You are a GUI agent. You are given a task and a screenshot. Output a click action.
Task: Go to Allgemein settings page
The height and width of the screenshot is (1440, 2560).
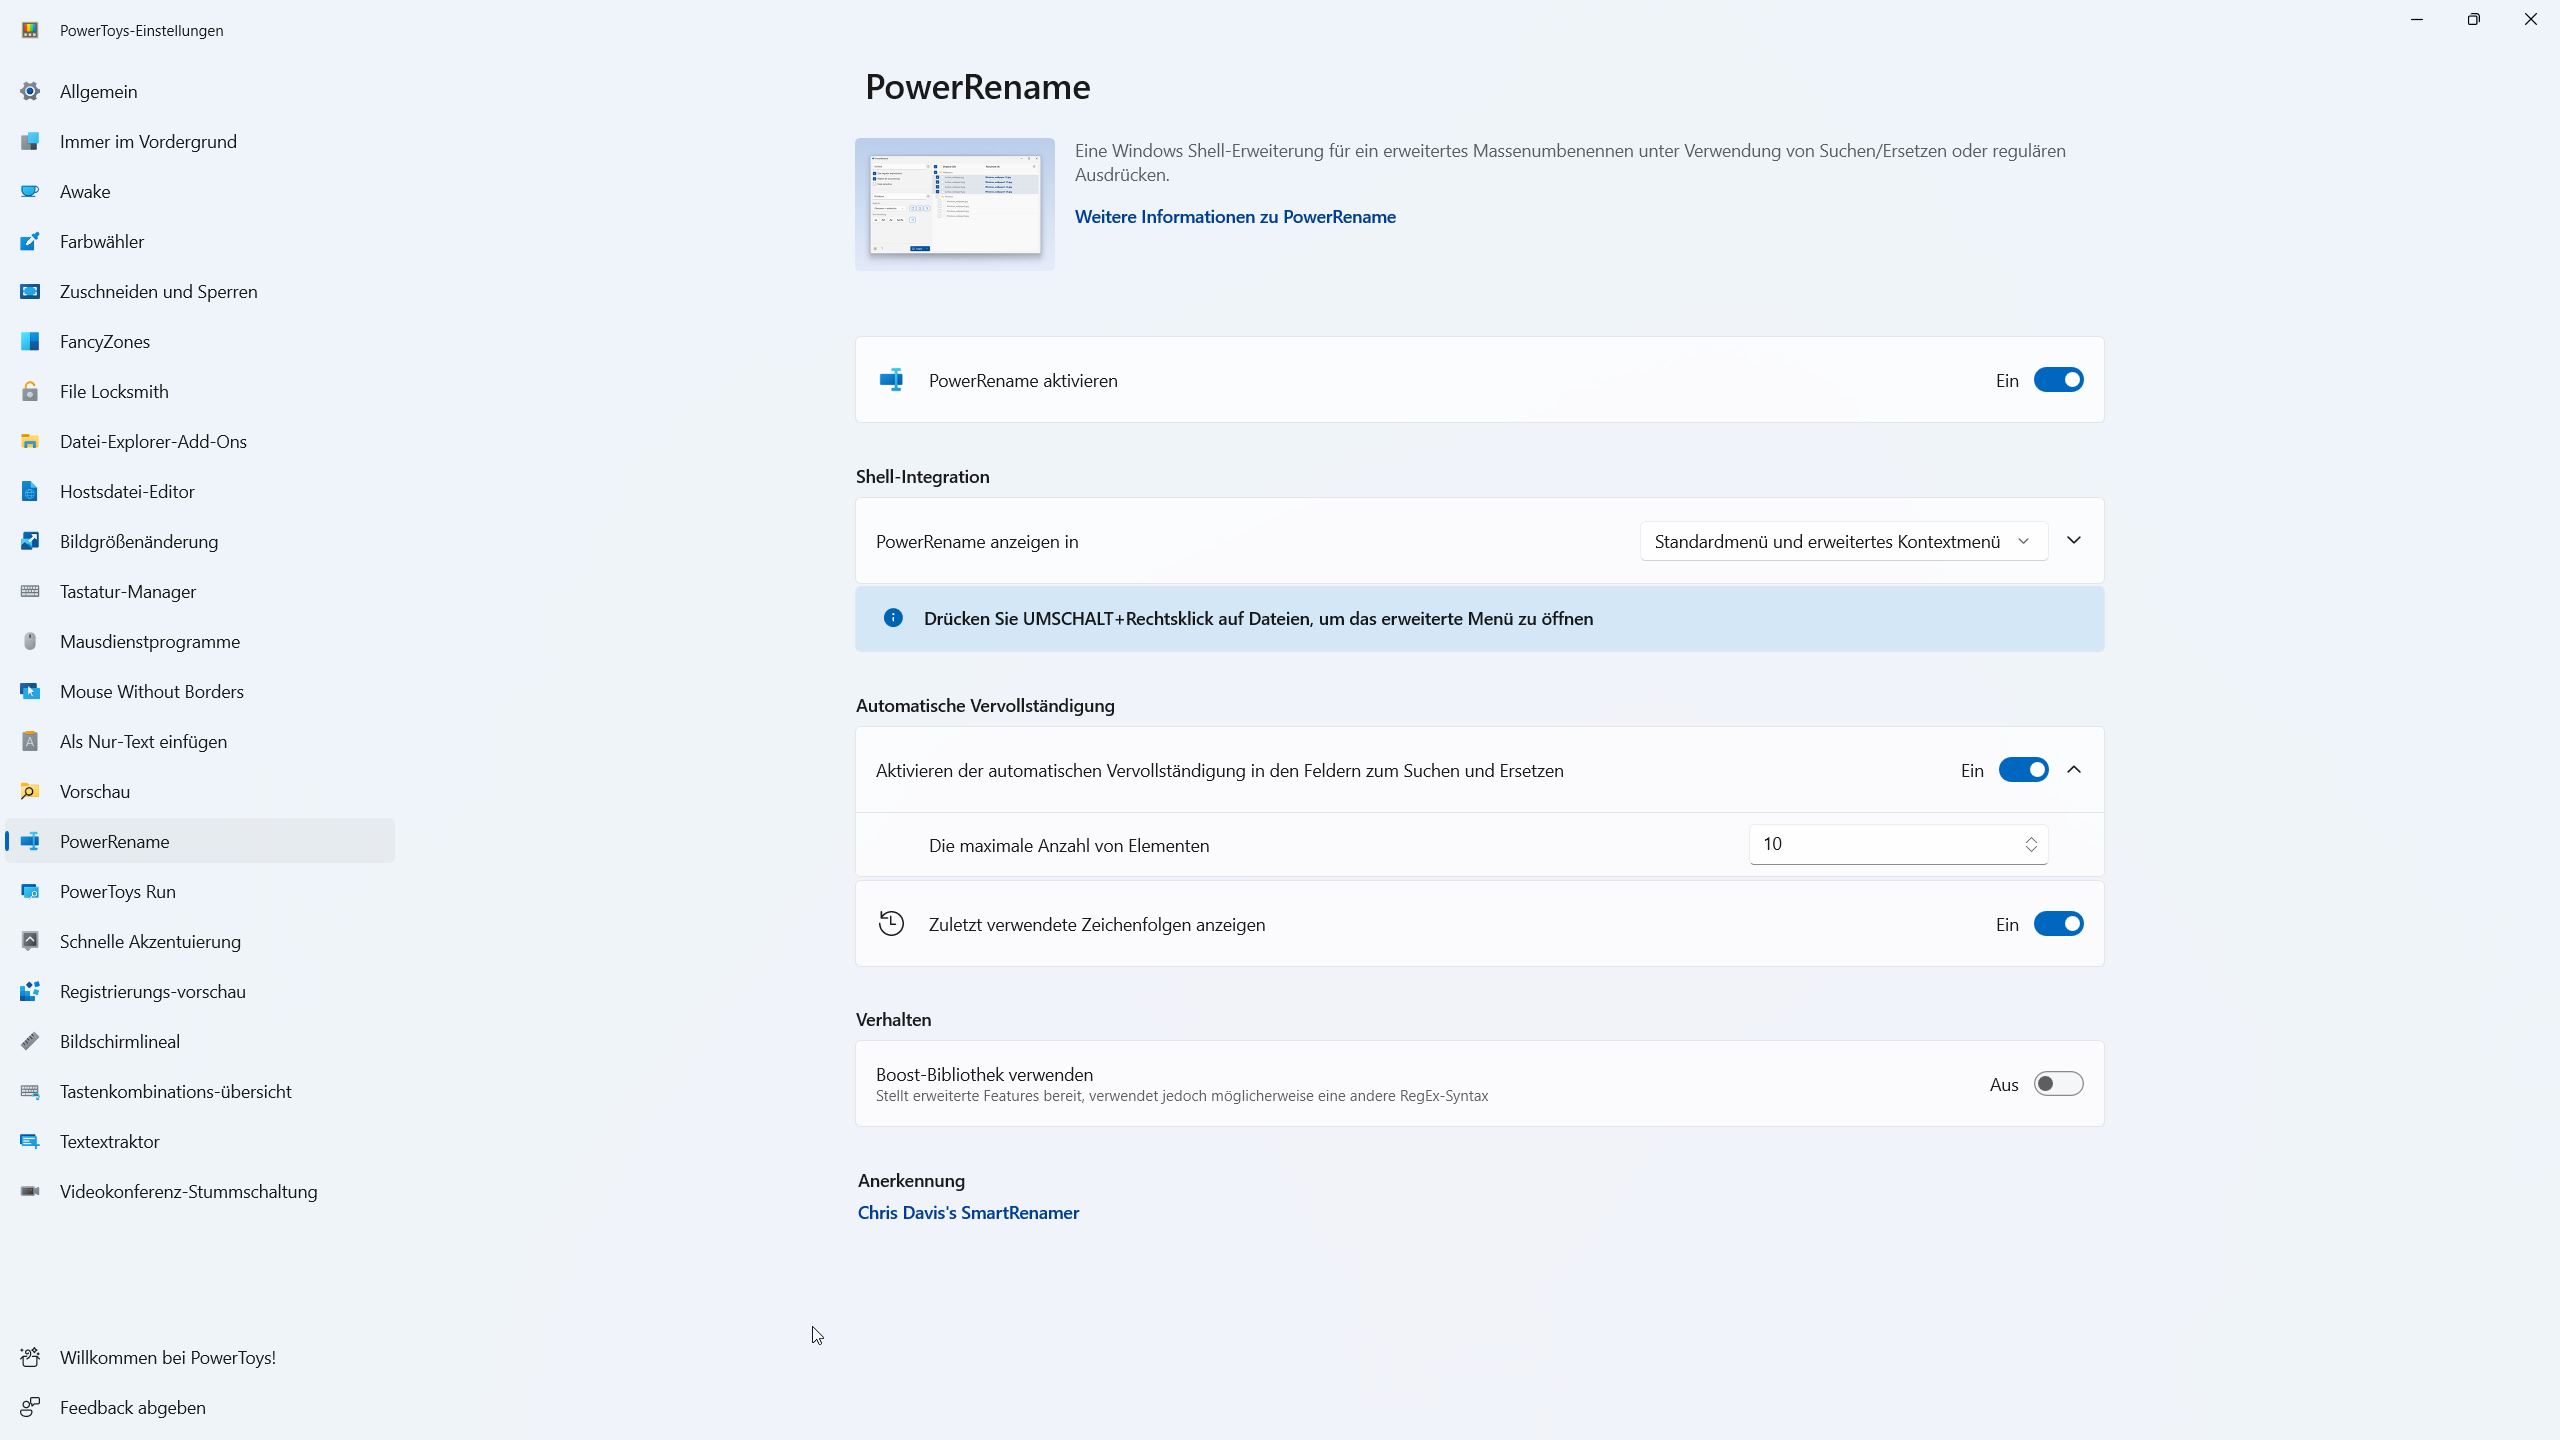[98, 92]
